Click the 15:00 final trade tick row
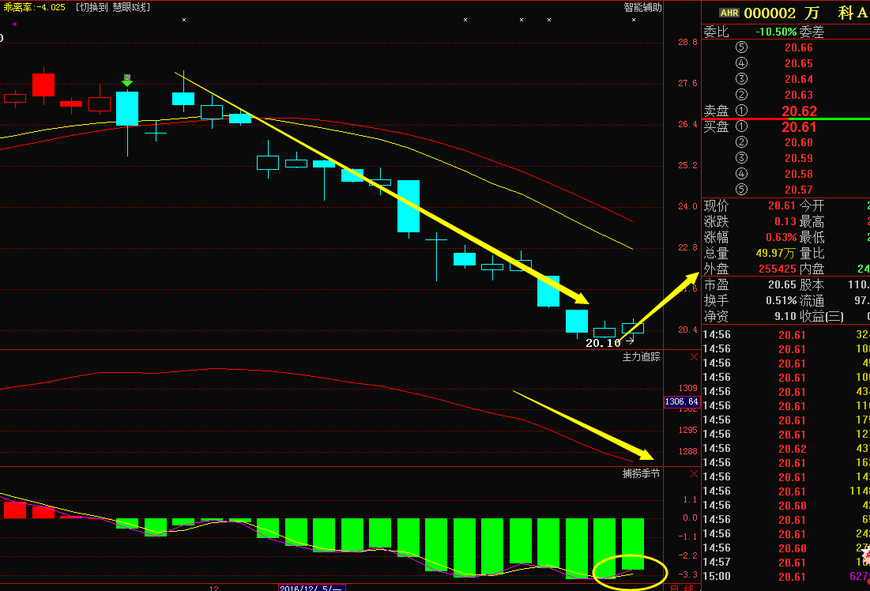This screenshot has width=870, height=591. point(786,577)
